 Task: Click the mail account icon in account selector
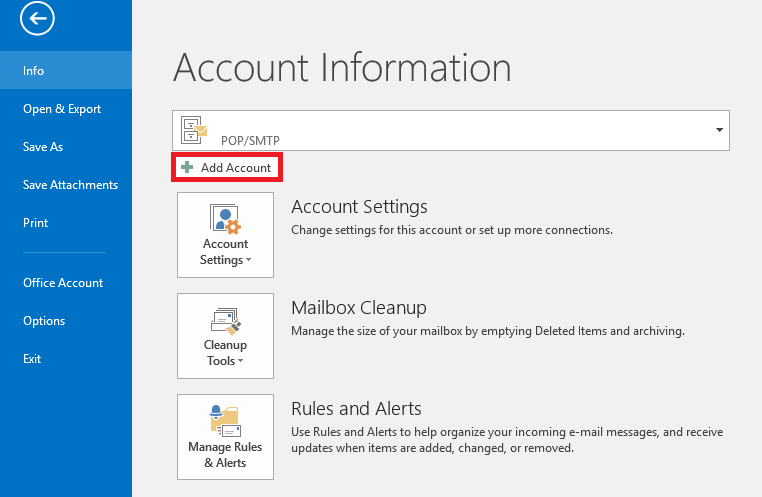point(193,130)
